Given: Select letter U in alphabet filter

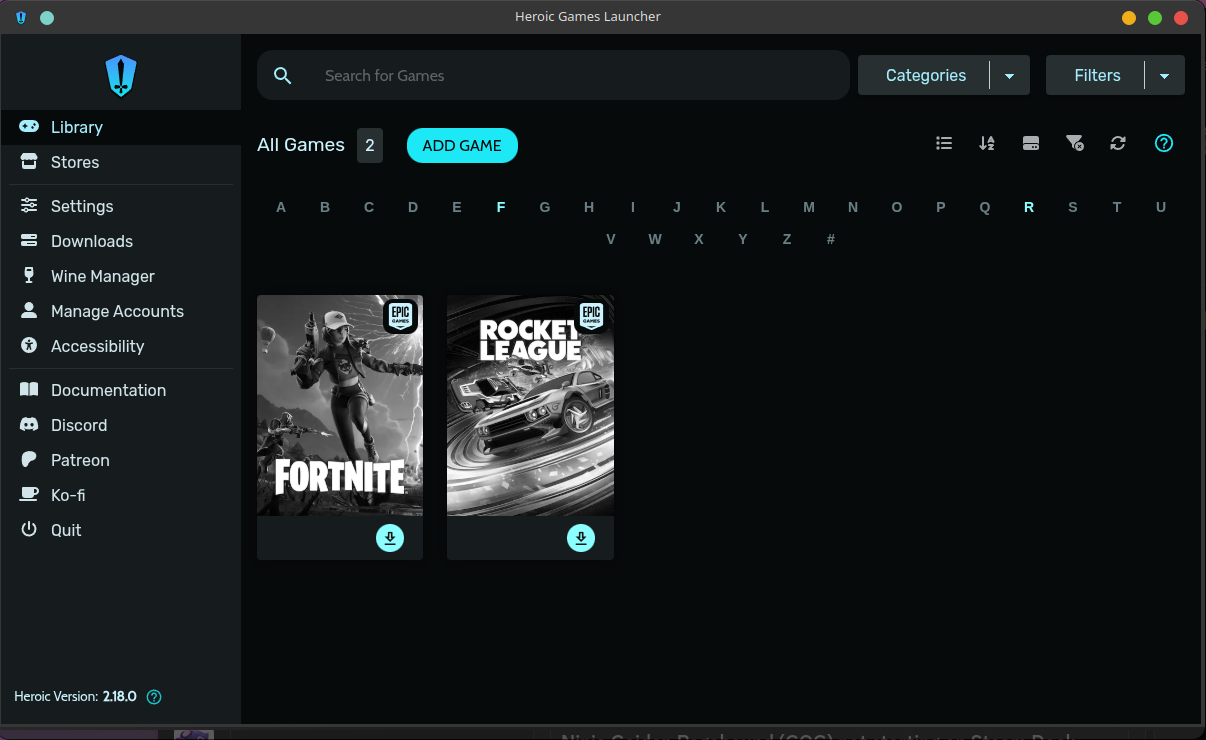Looking at the screenshot, I should click(x=1161, y=207).
